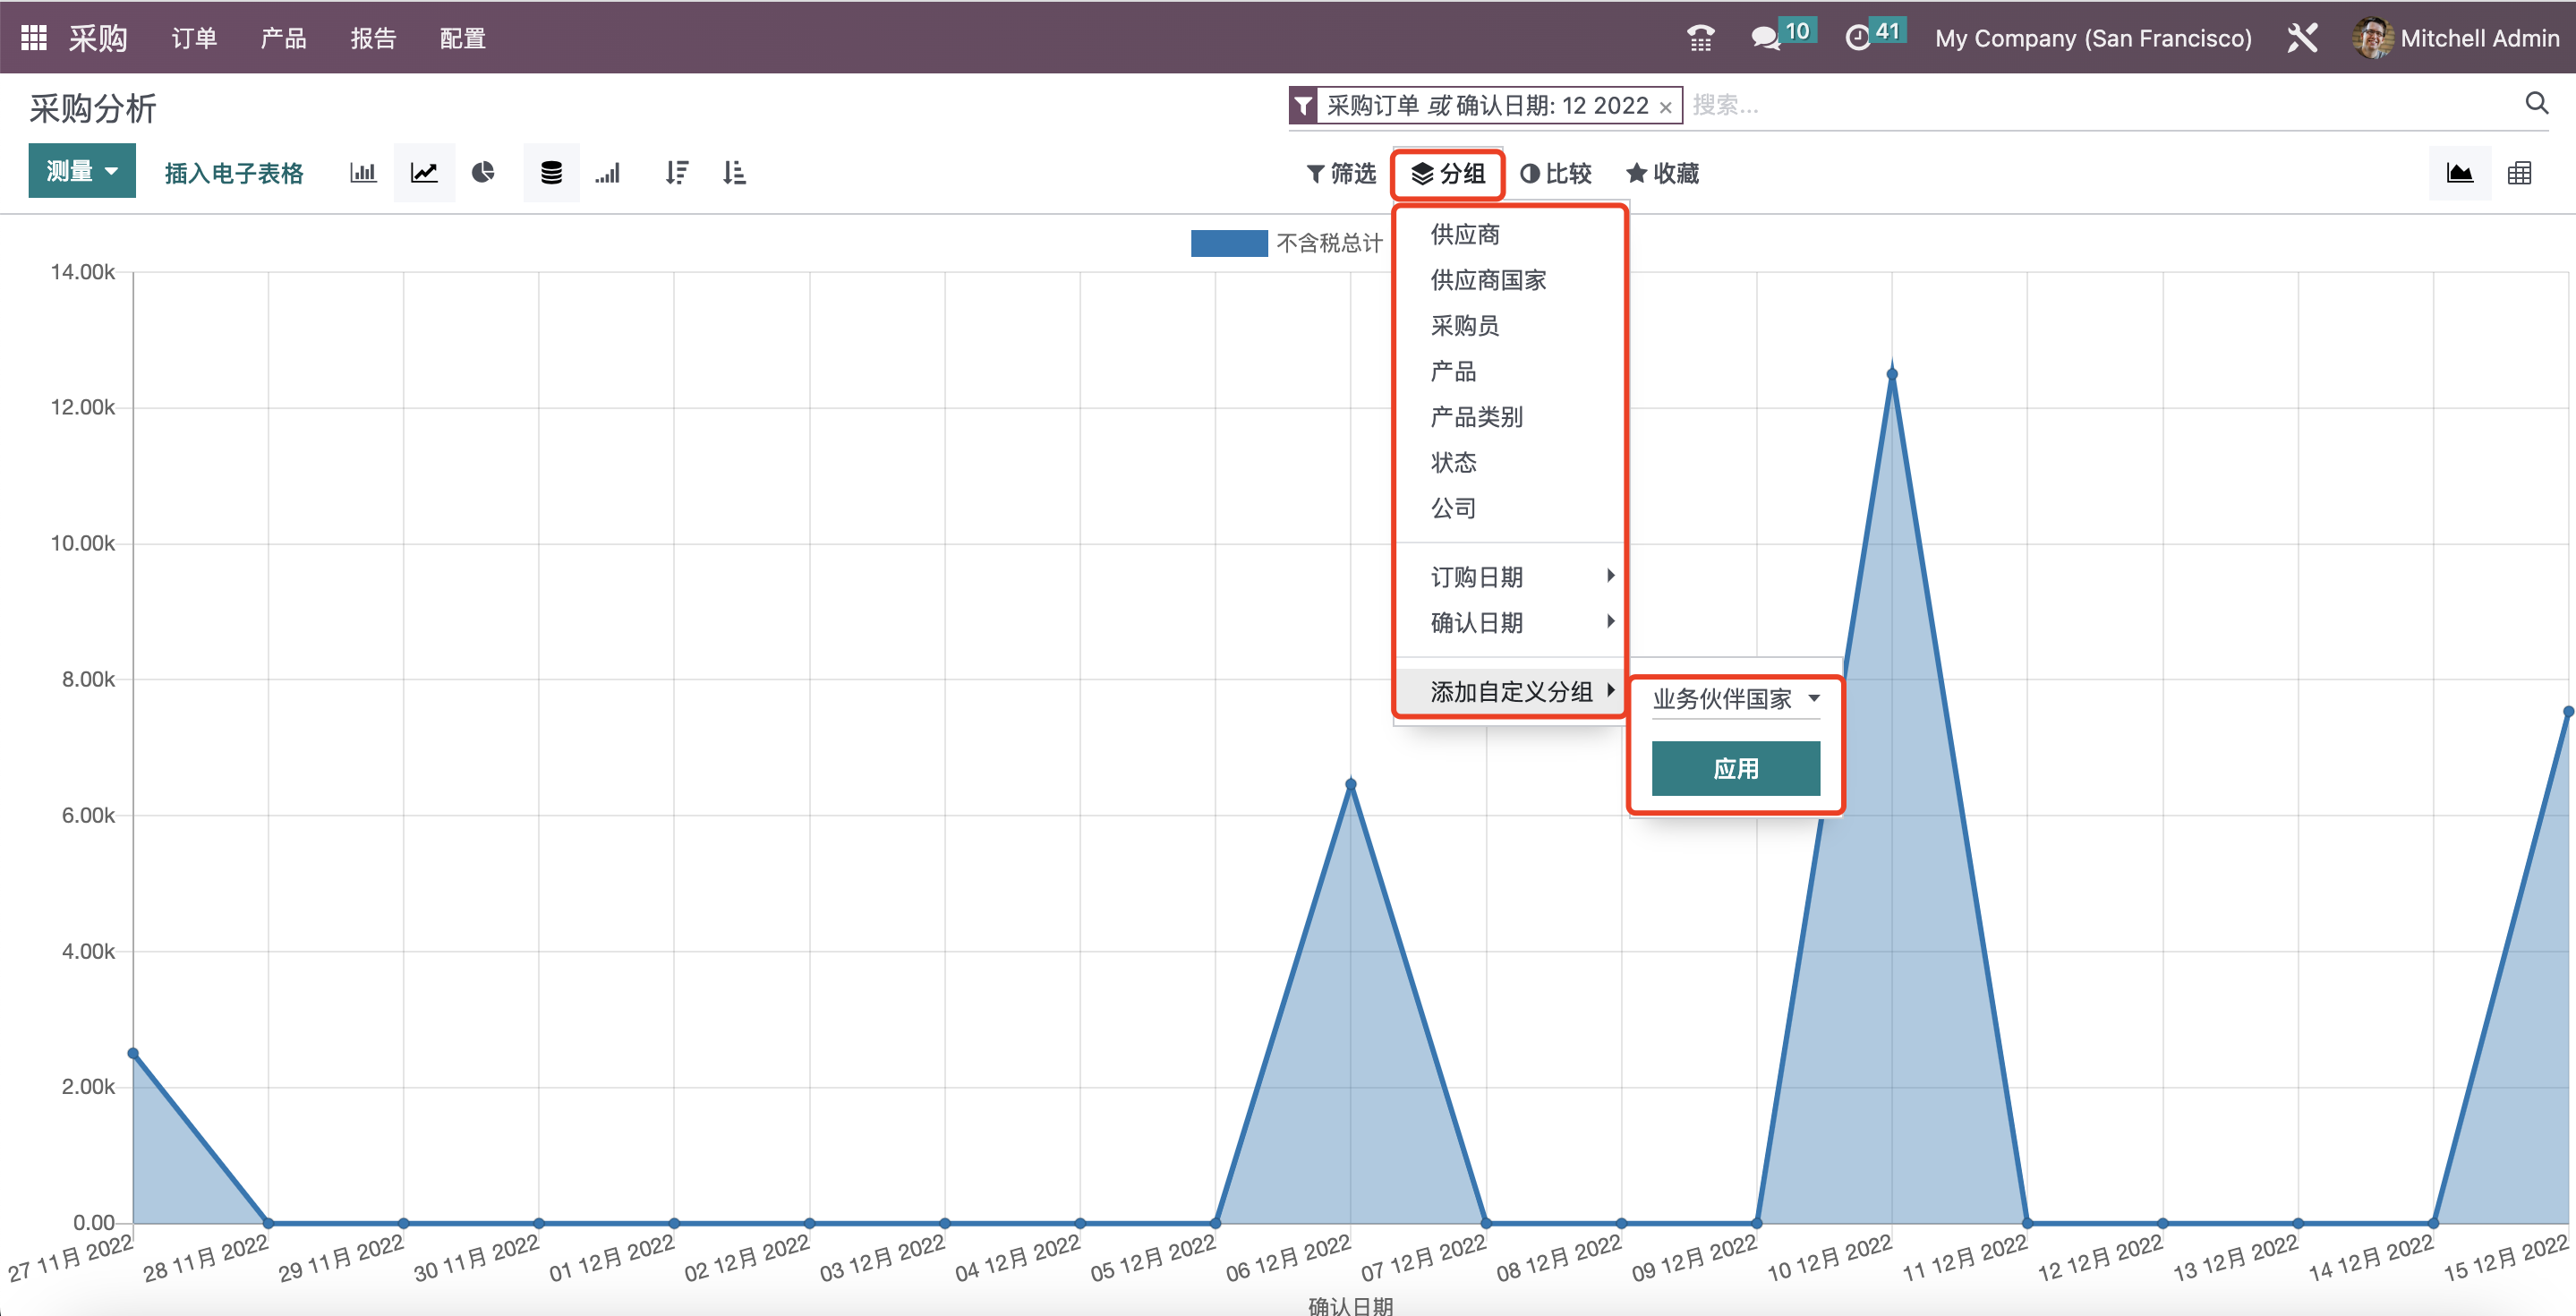The width and height of the screenshot is (2576, 1316).
Task: Click the search magnifier icon
Action: [x=2537, y=103]
